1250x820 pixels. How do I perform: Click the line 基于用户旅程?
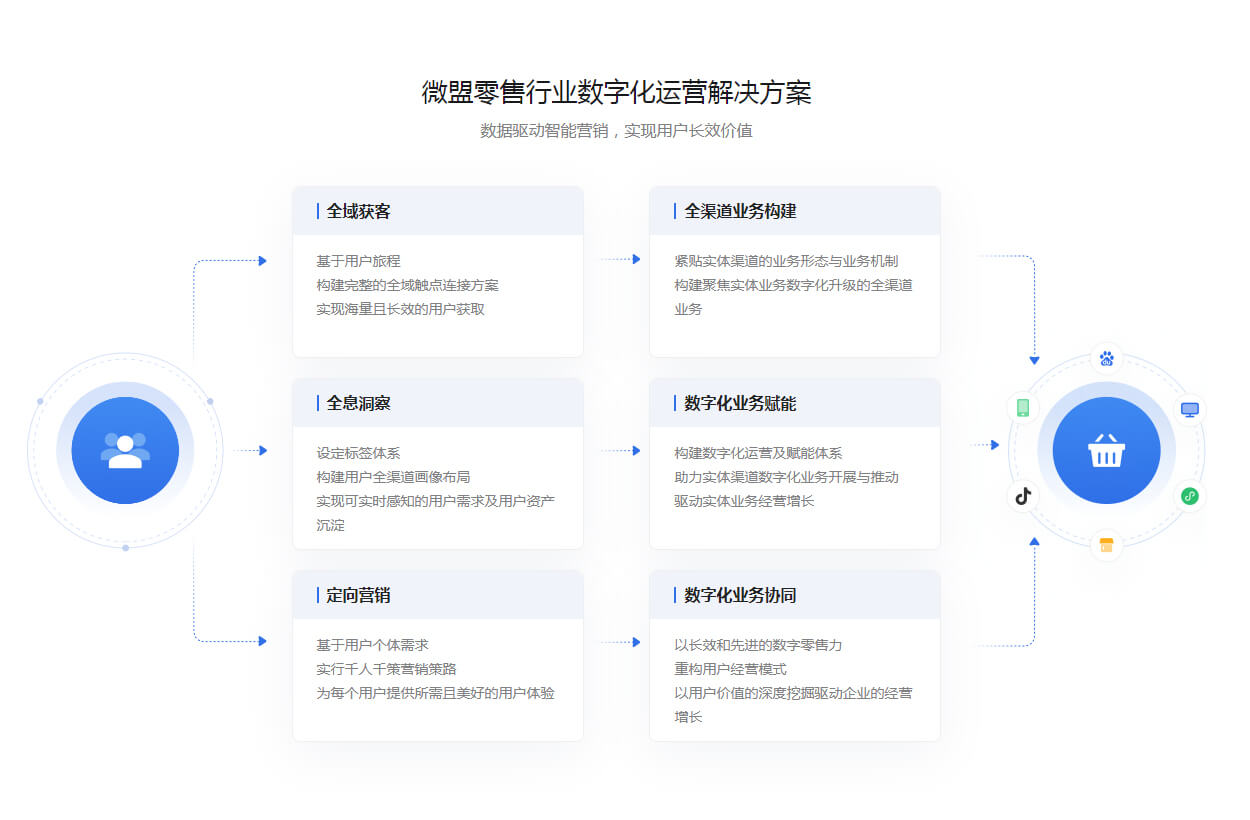(x=358, y=261)
